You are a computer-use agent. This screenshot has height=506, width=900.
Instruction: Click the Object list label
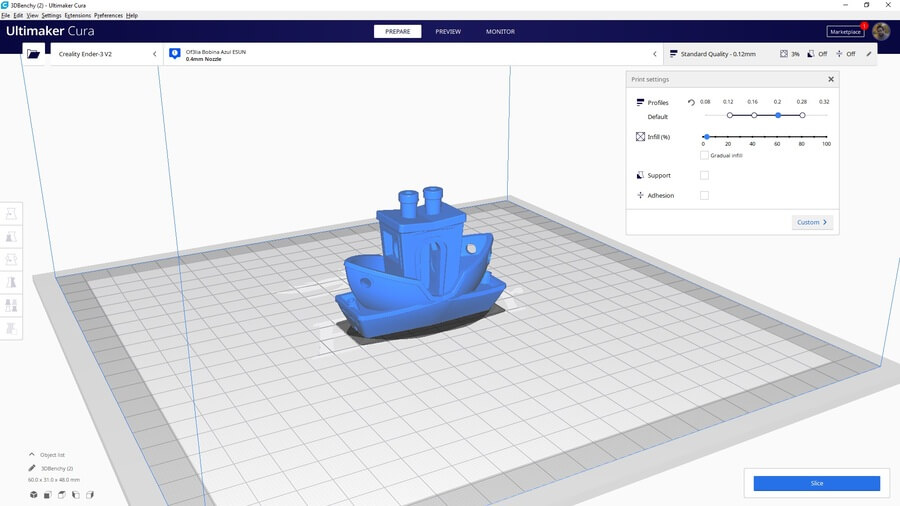click(52, 455)
